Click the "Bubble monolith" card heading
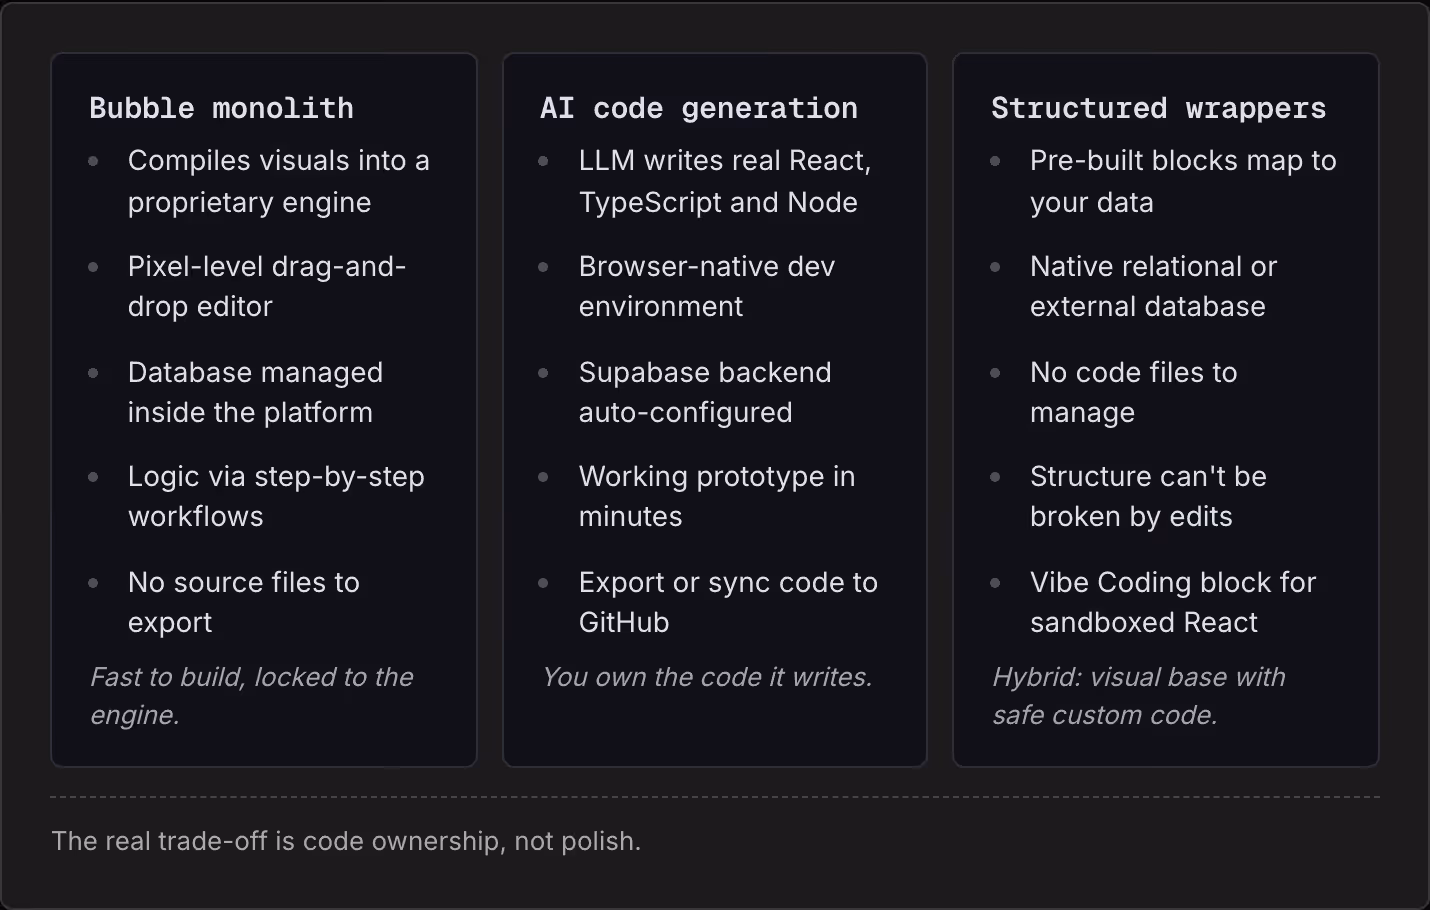This screenshot has width=1430, height=910. [221, 108]
